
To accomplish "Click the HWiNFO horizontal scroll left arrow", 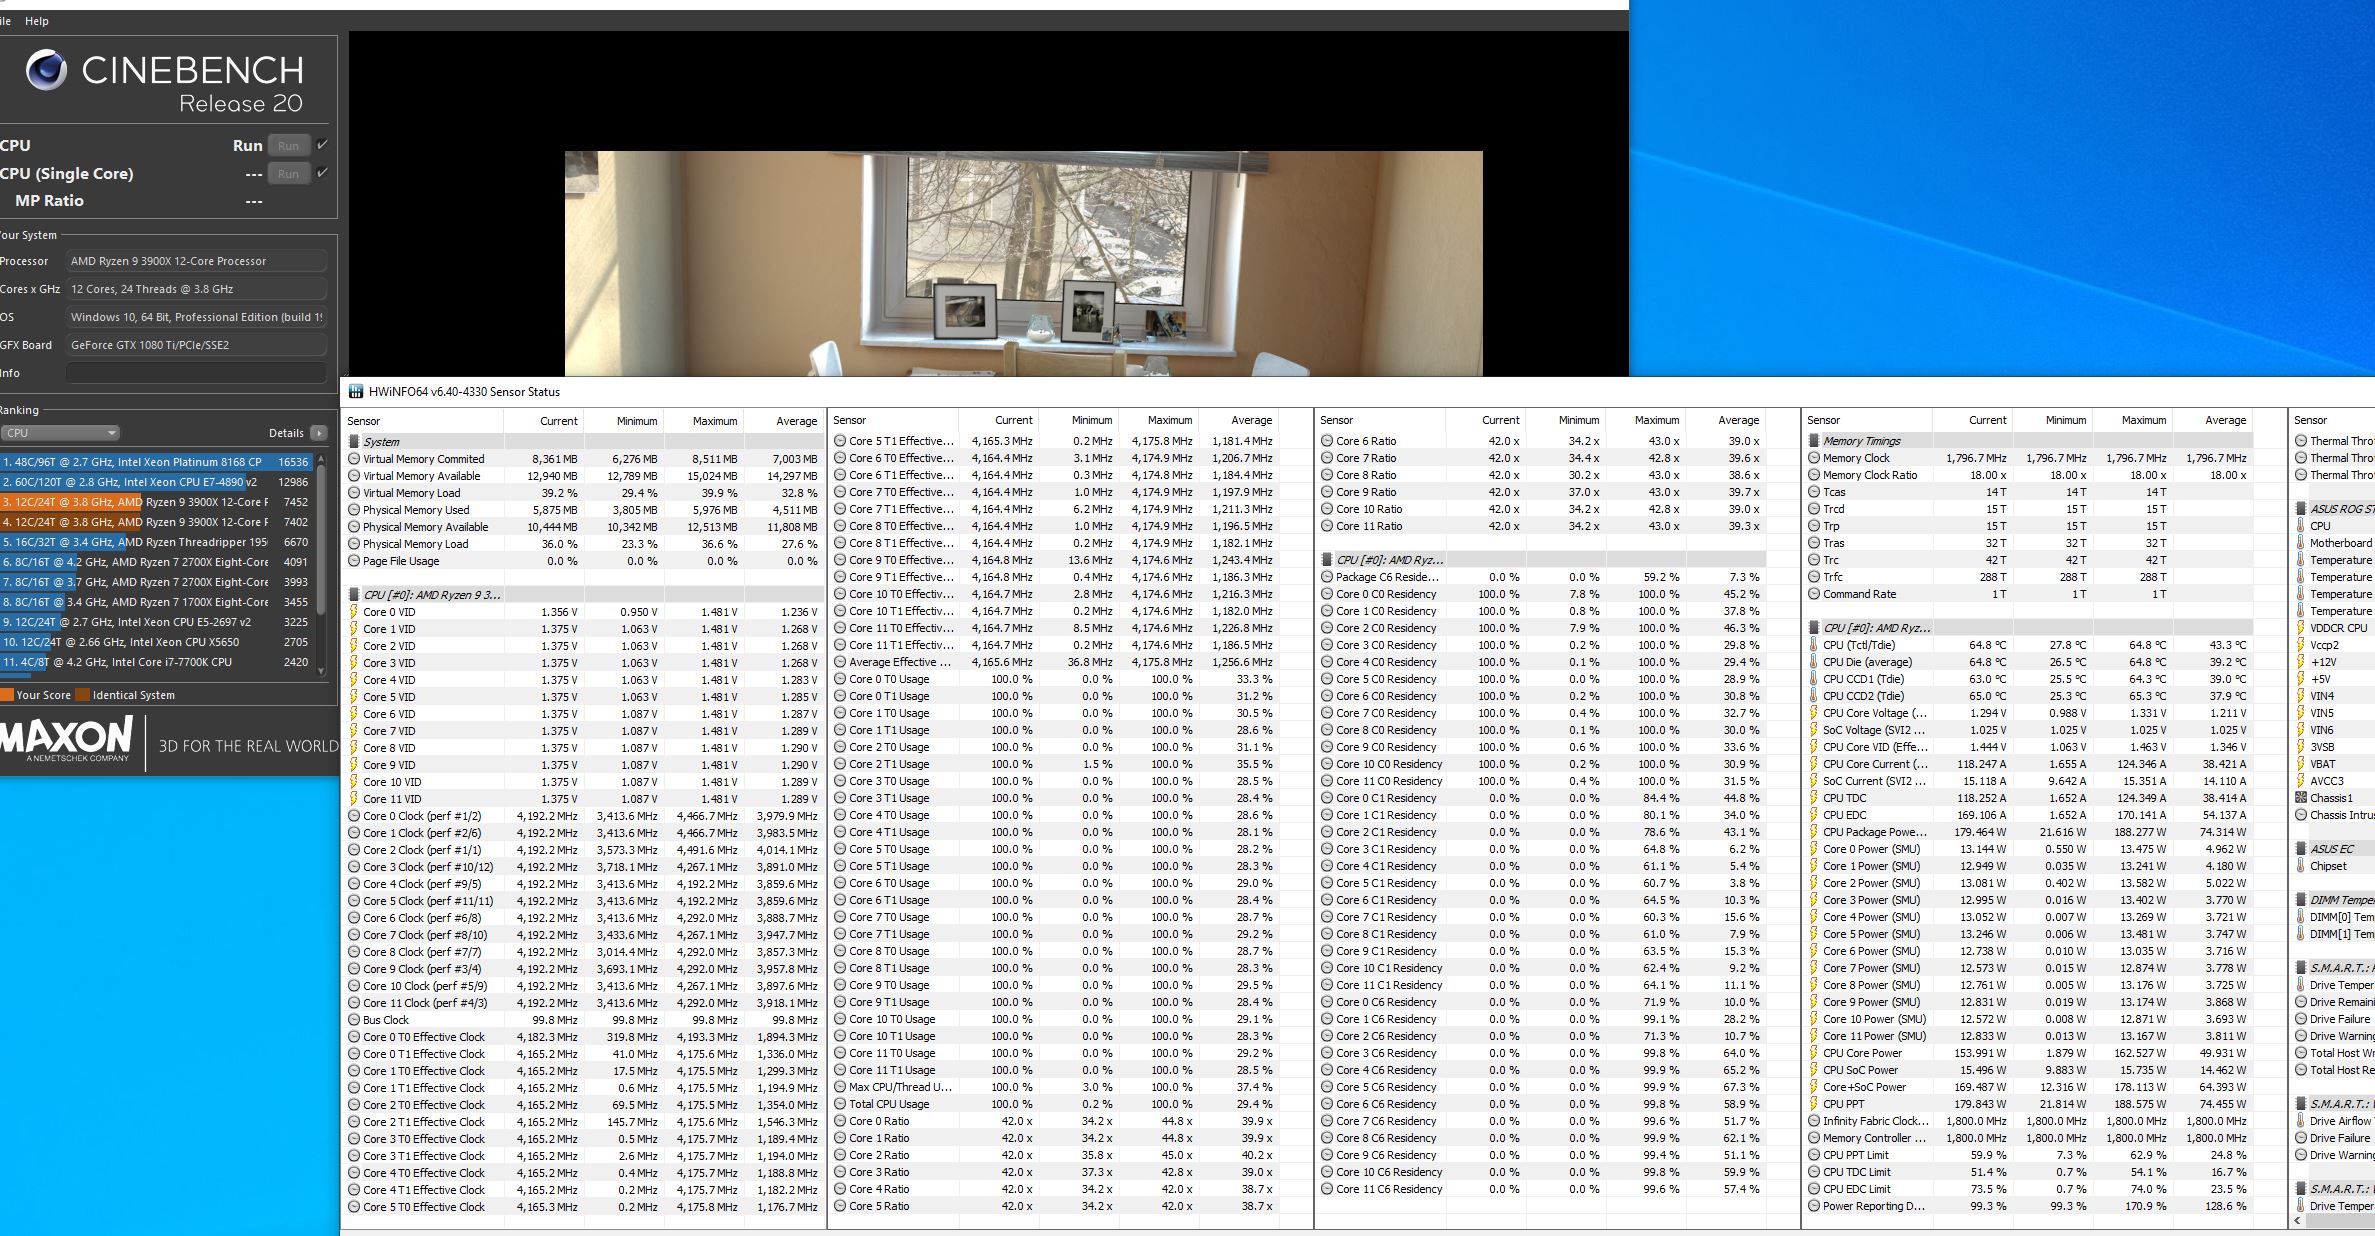I will pos(2297,1221).
